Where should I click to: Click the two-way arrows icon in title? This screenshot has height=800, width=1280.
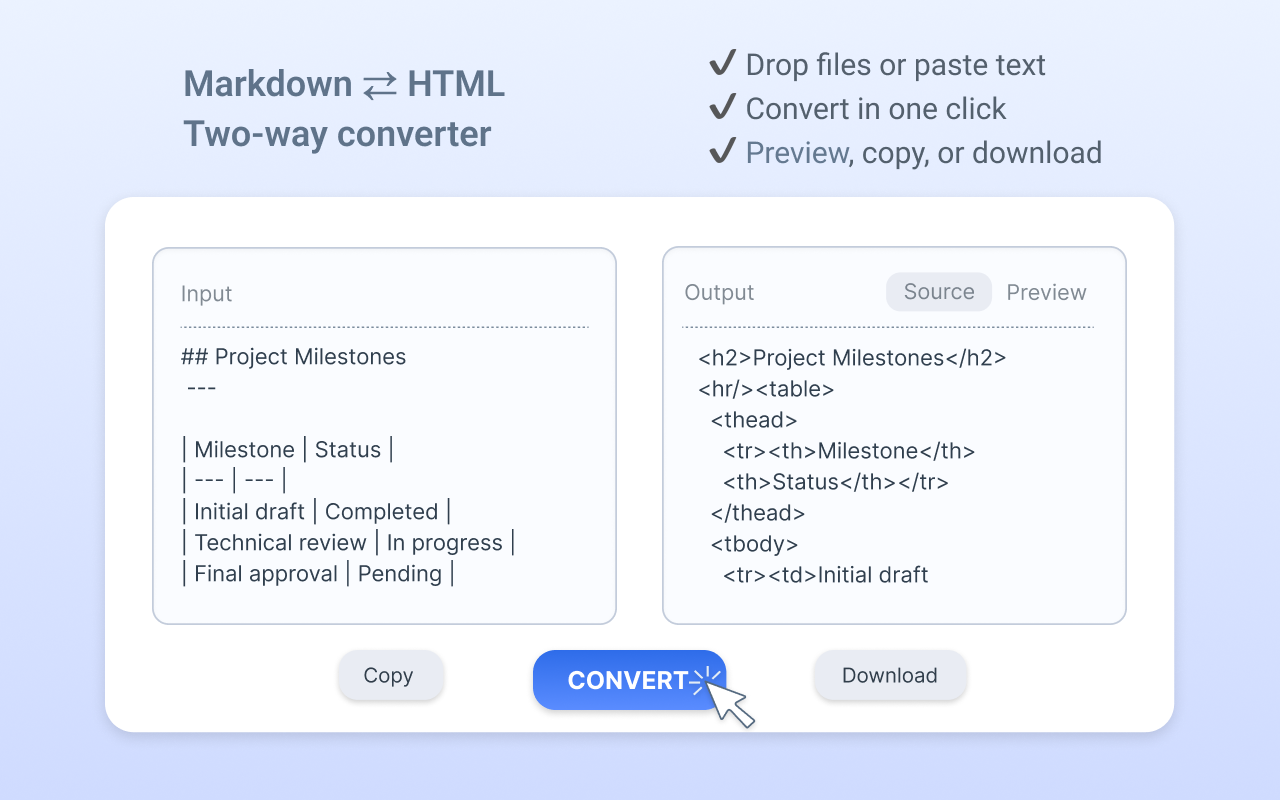(380, 86)
